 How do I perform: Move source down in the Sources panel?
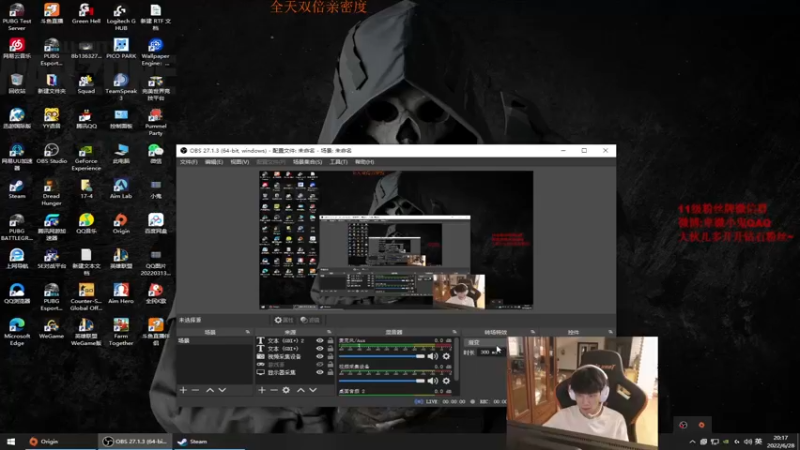[313, 390]
